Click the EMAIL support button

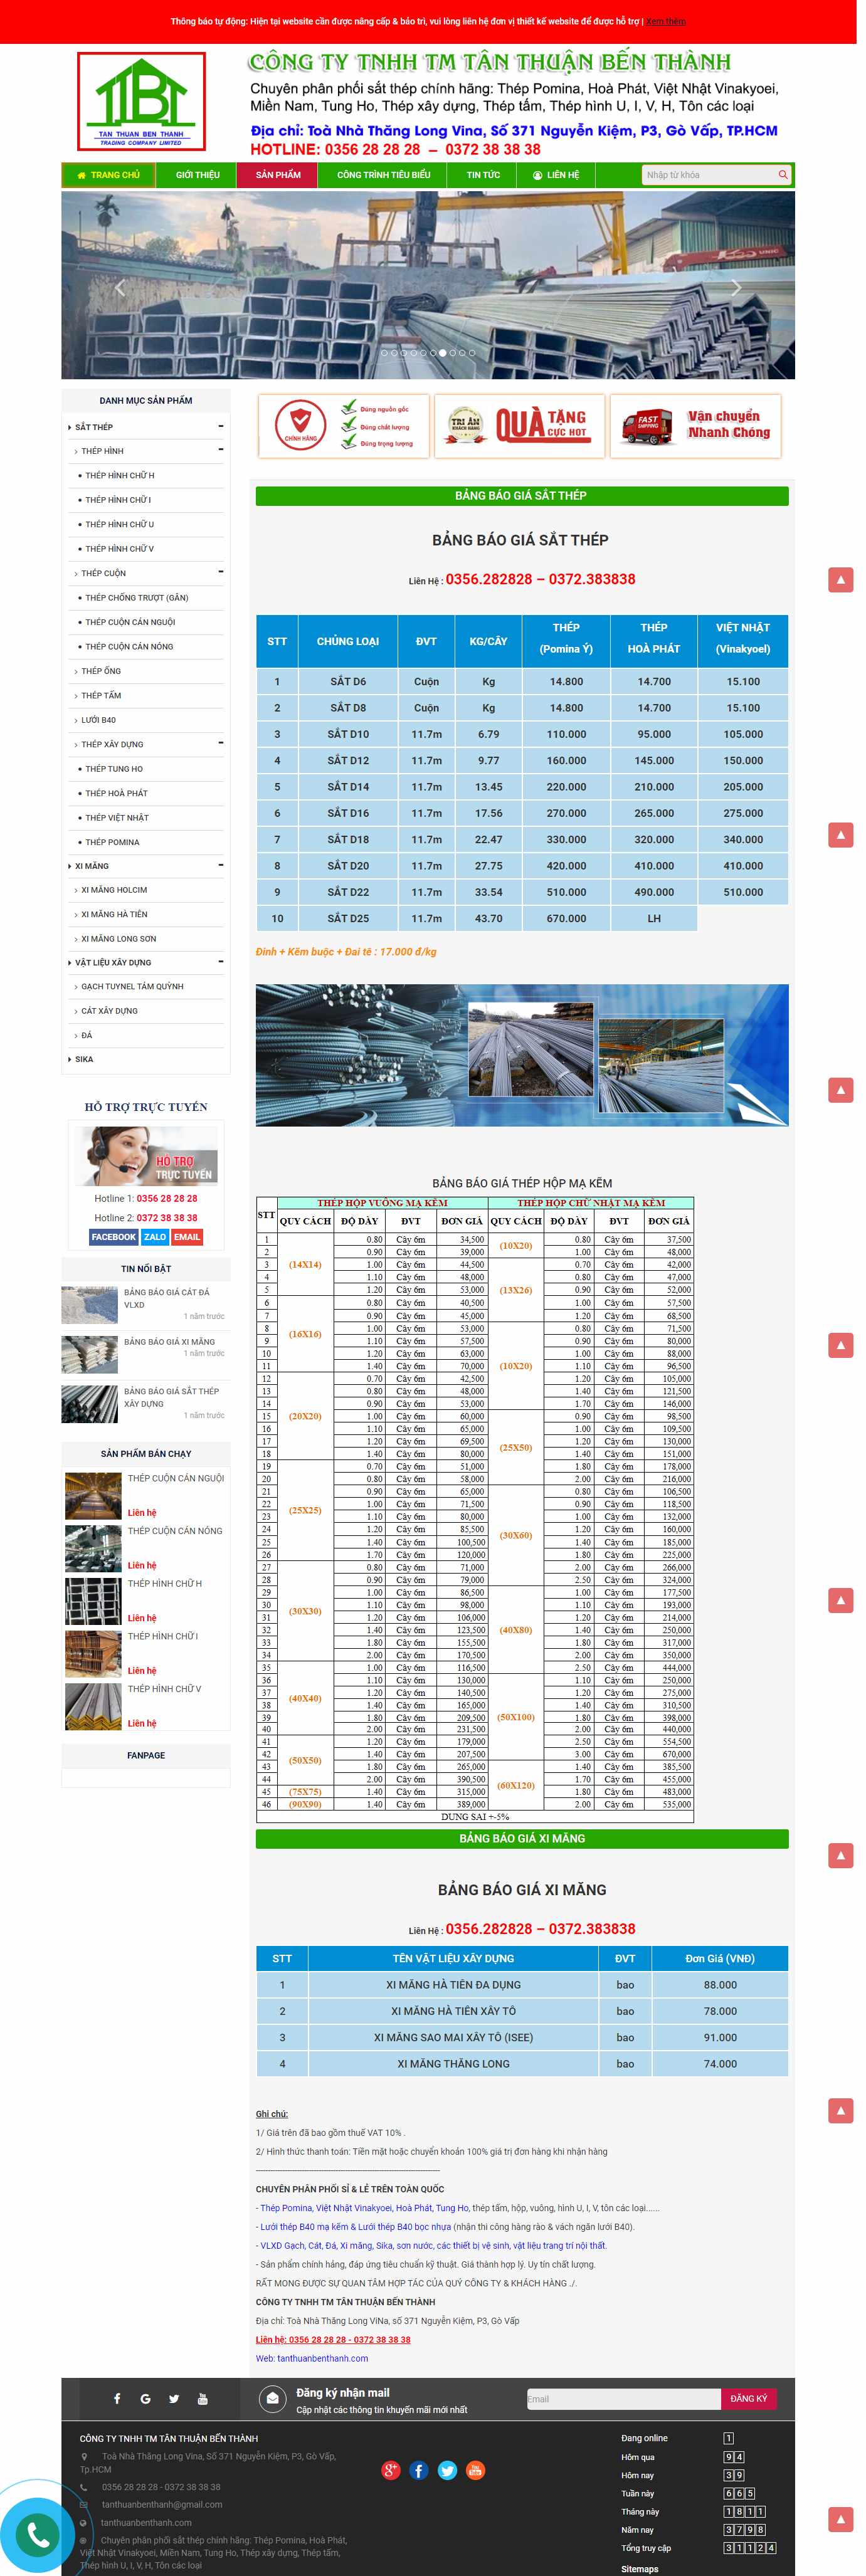pyautogui.click(x=187, y=1237)
